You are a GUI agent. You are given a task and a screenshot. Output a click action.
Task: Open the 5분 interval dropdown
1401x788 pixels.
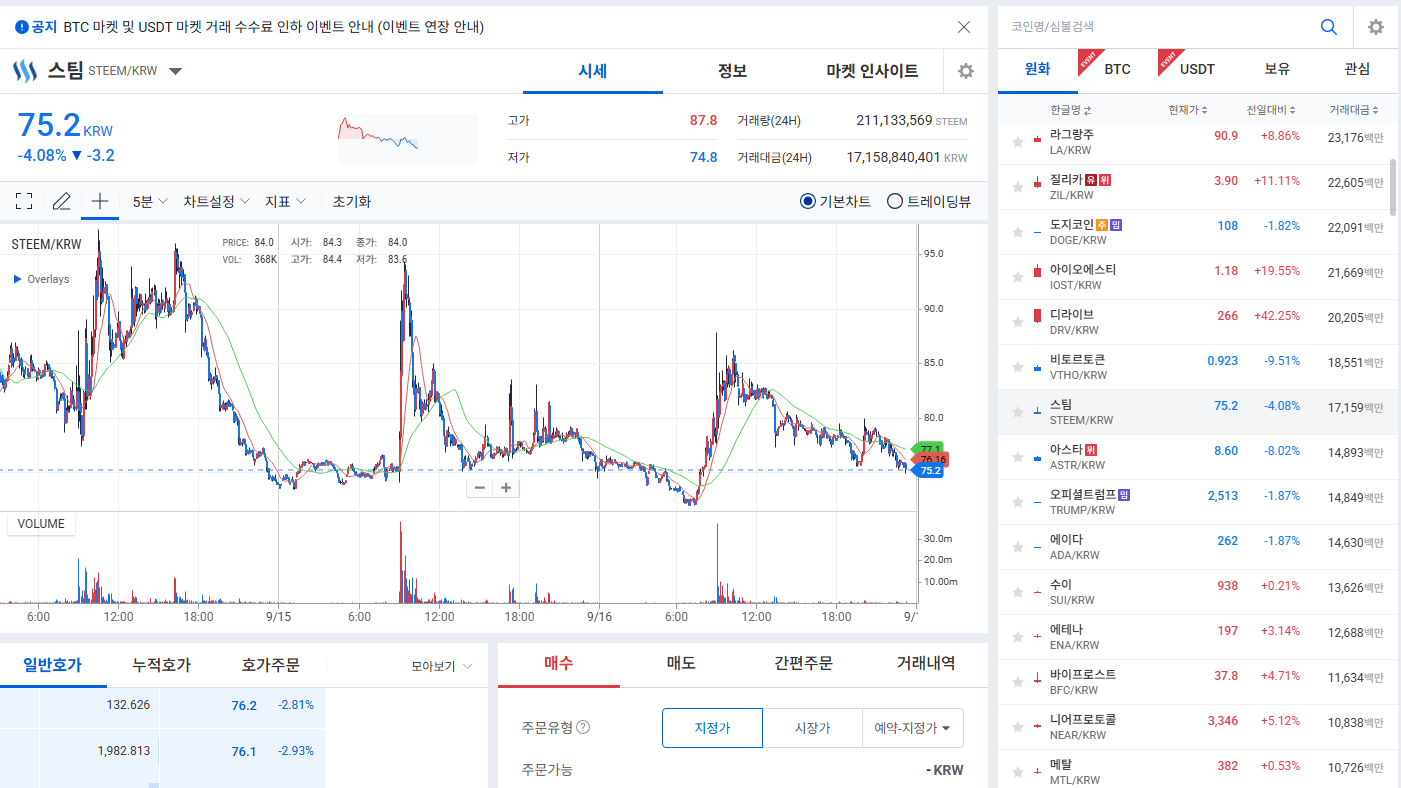(150, 201)
